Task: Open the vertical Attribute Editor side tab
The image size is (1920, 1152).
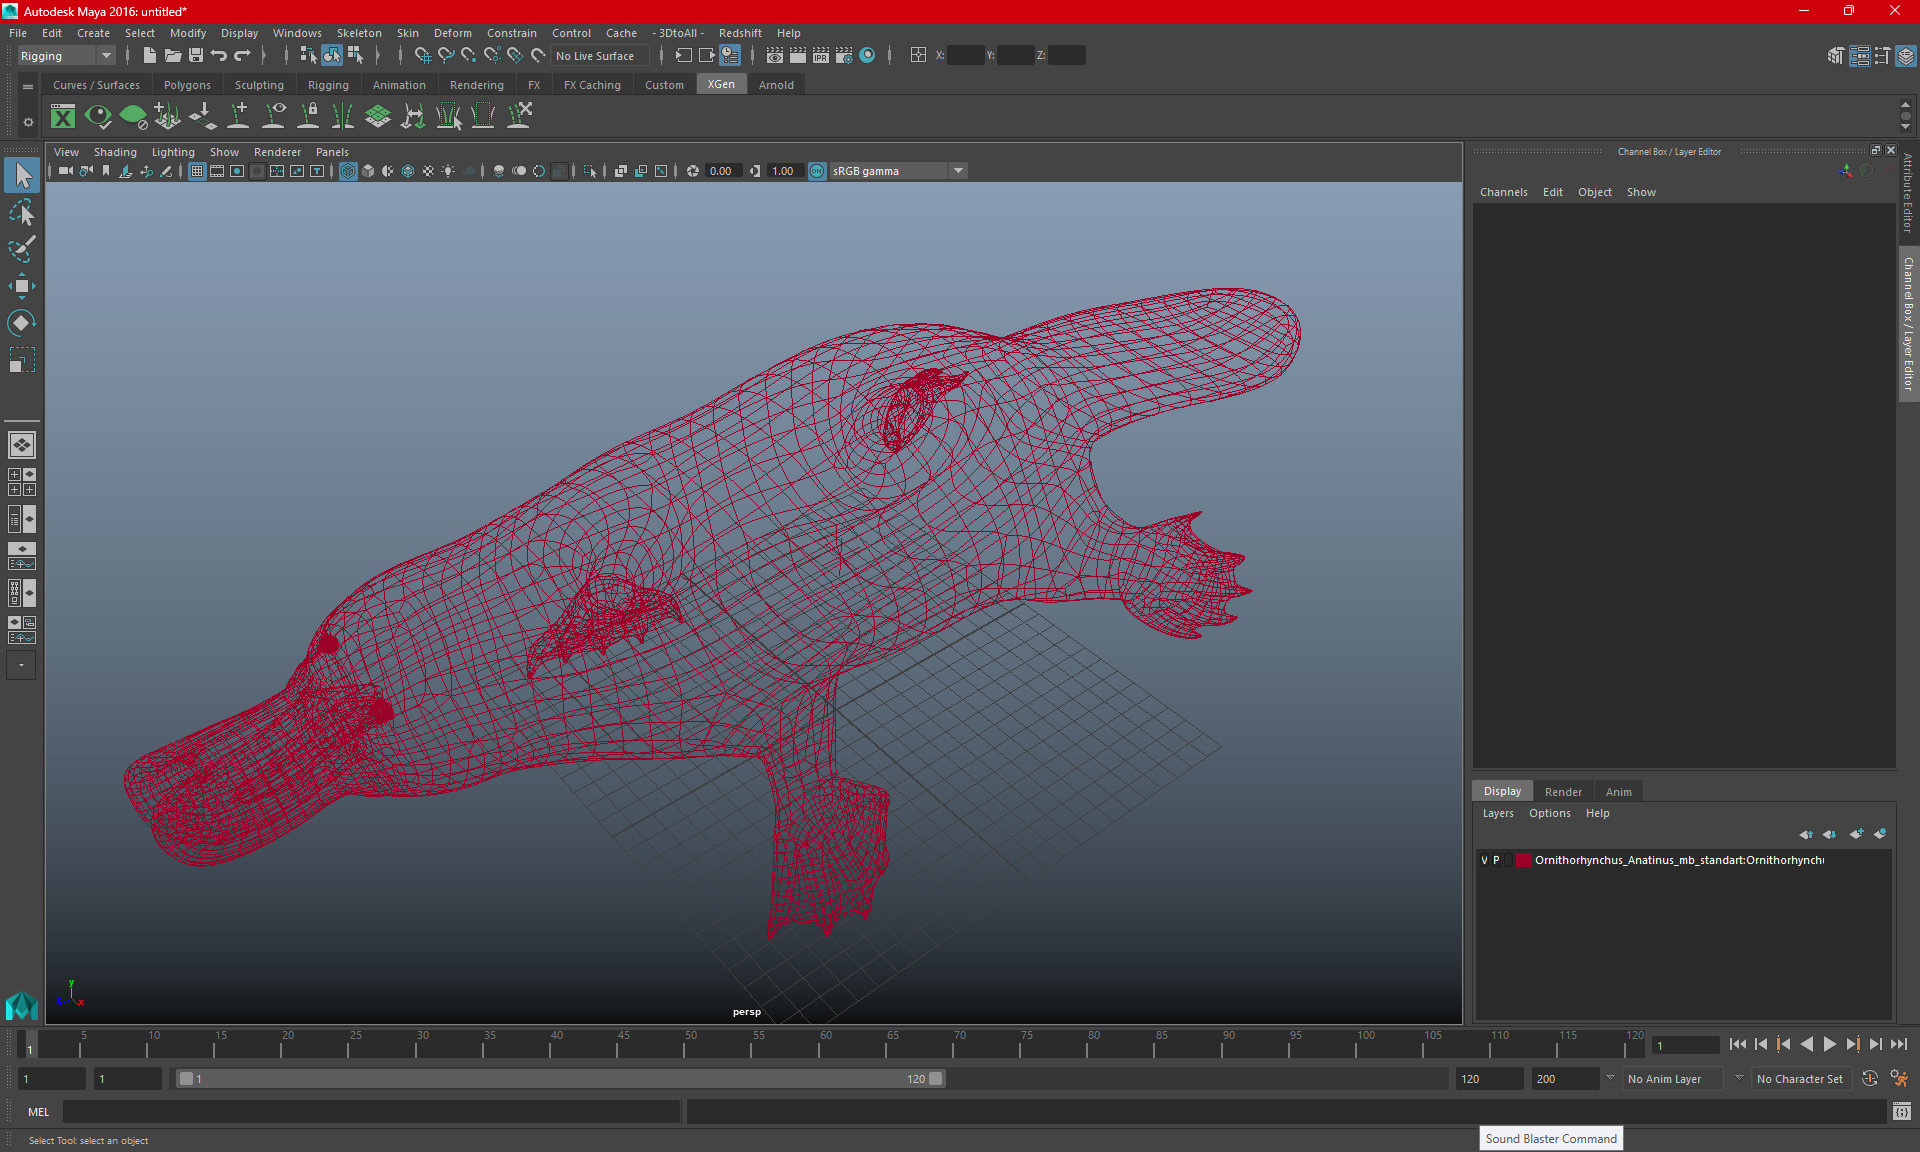Action: pyautogui.click(x=1908, y=193)
